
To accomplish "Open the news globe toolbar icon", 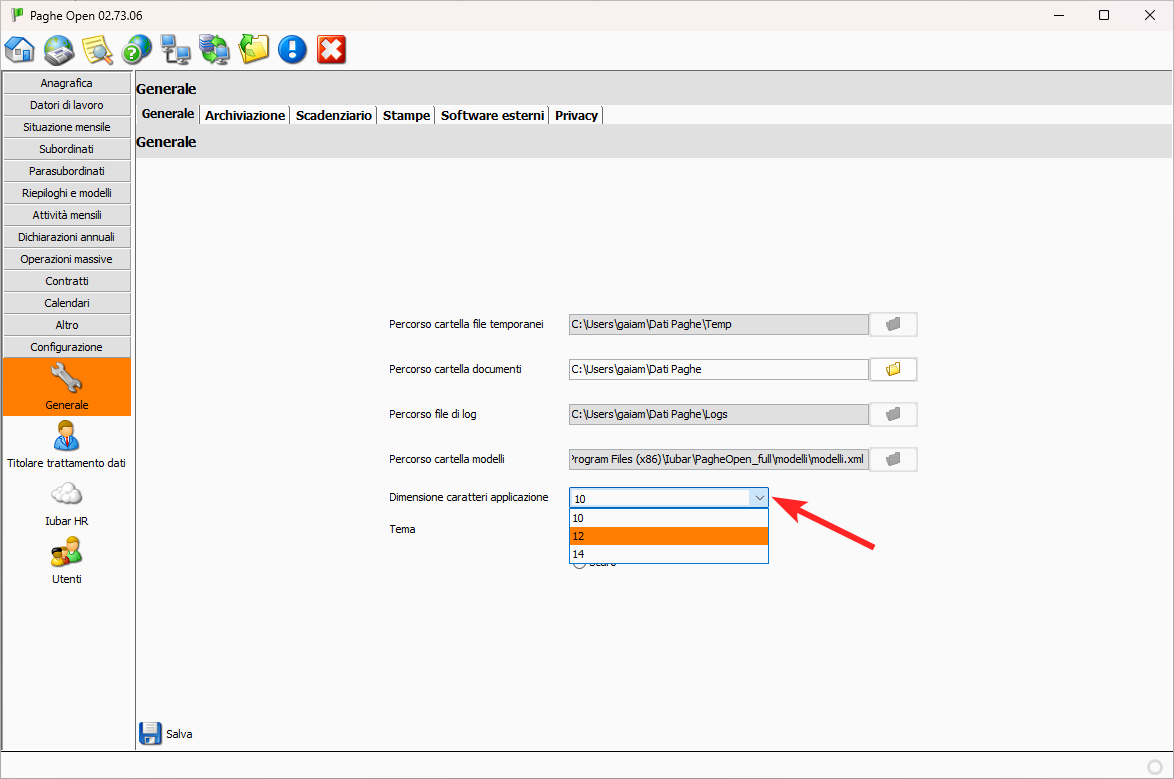I will coord(59,49).
